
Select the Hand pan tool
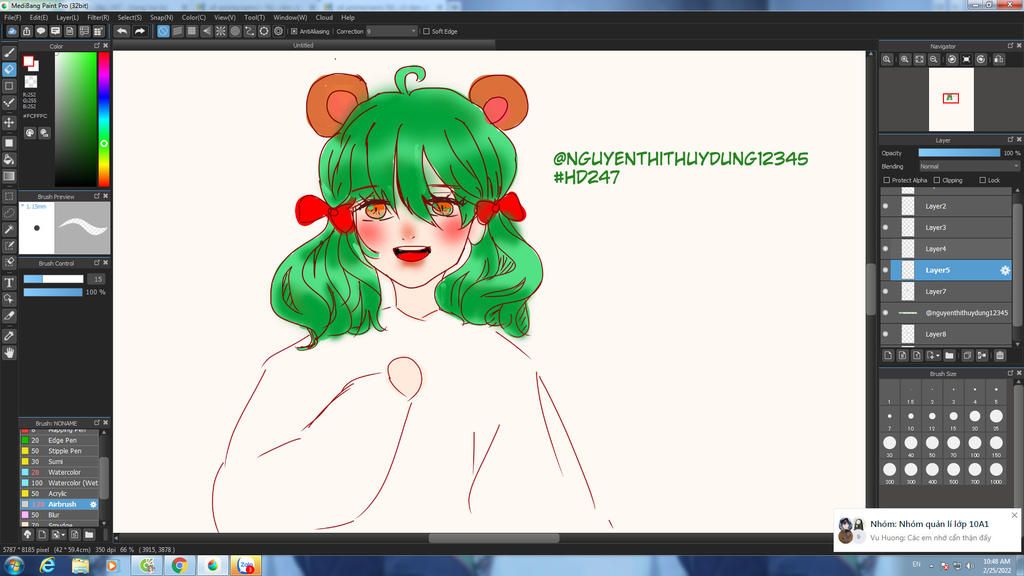[9, 353]
